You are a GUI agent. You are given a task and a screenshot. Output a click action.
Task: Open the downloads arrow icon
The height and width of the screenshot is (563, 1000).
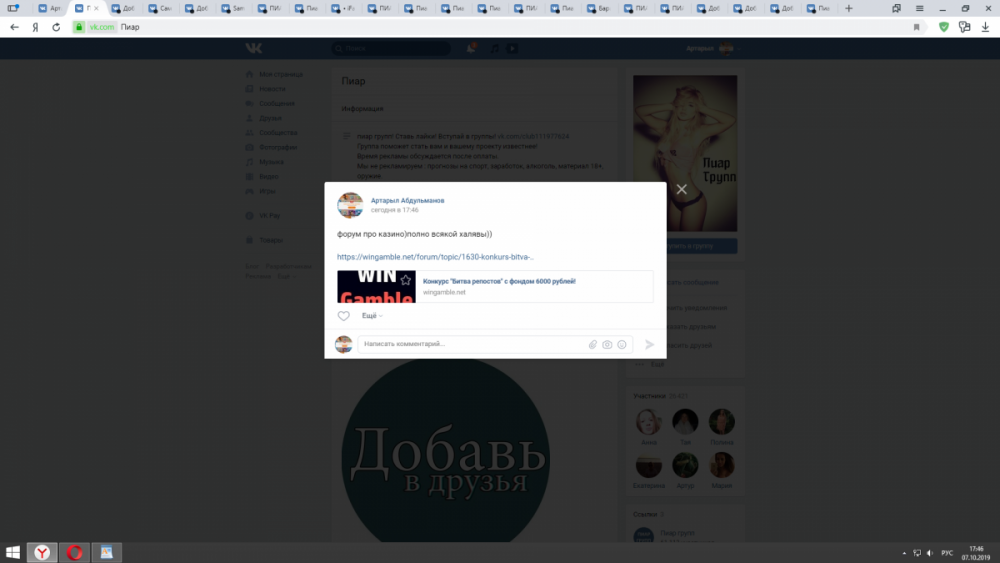click(x=985, y=27)
